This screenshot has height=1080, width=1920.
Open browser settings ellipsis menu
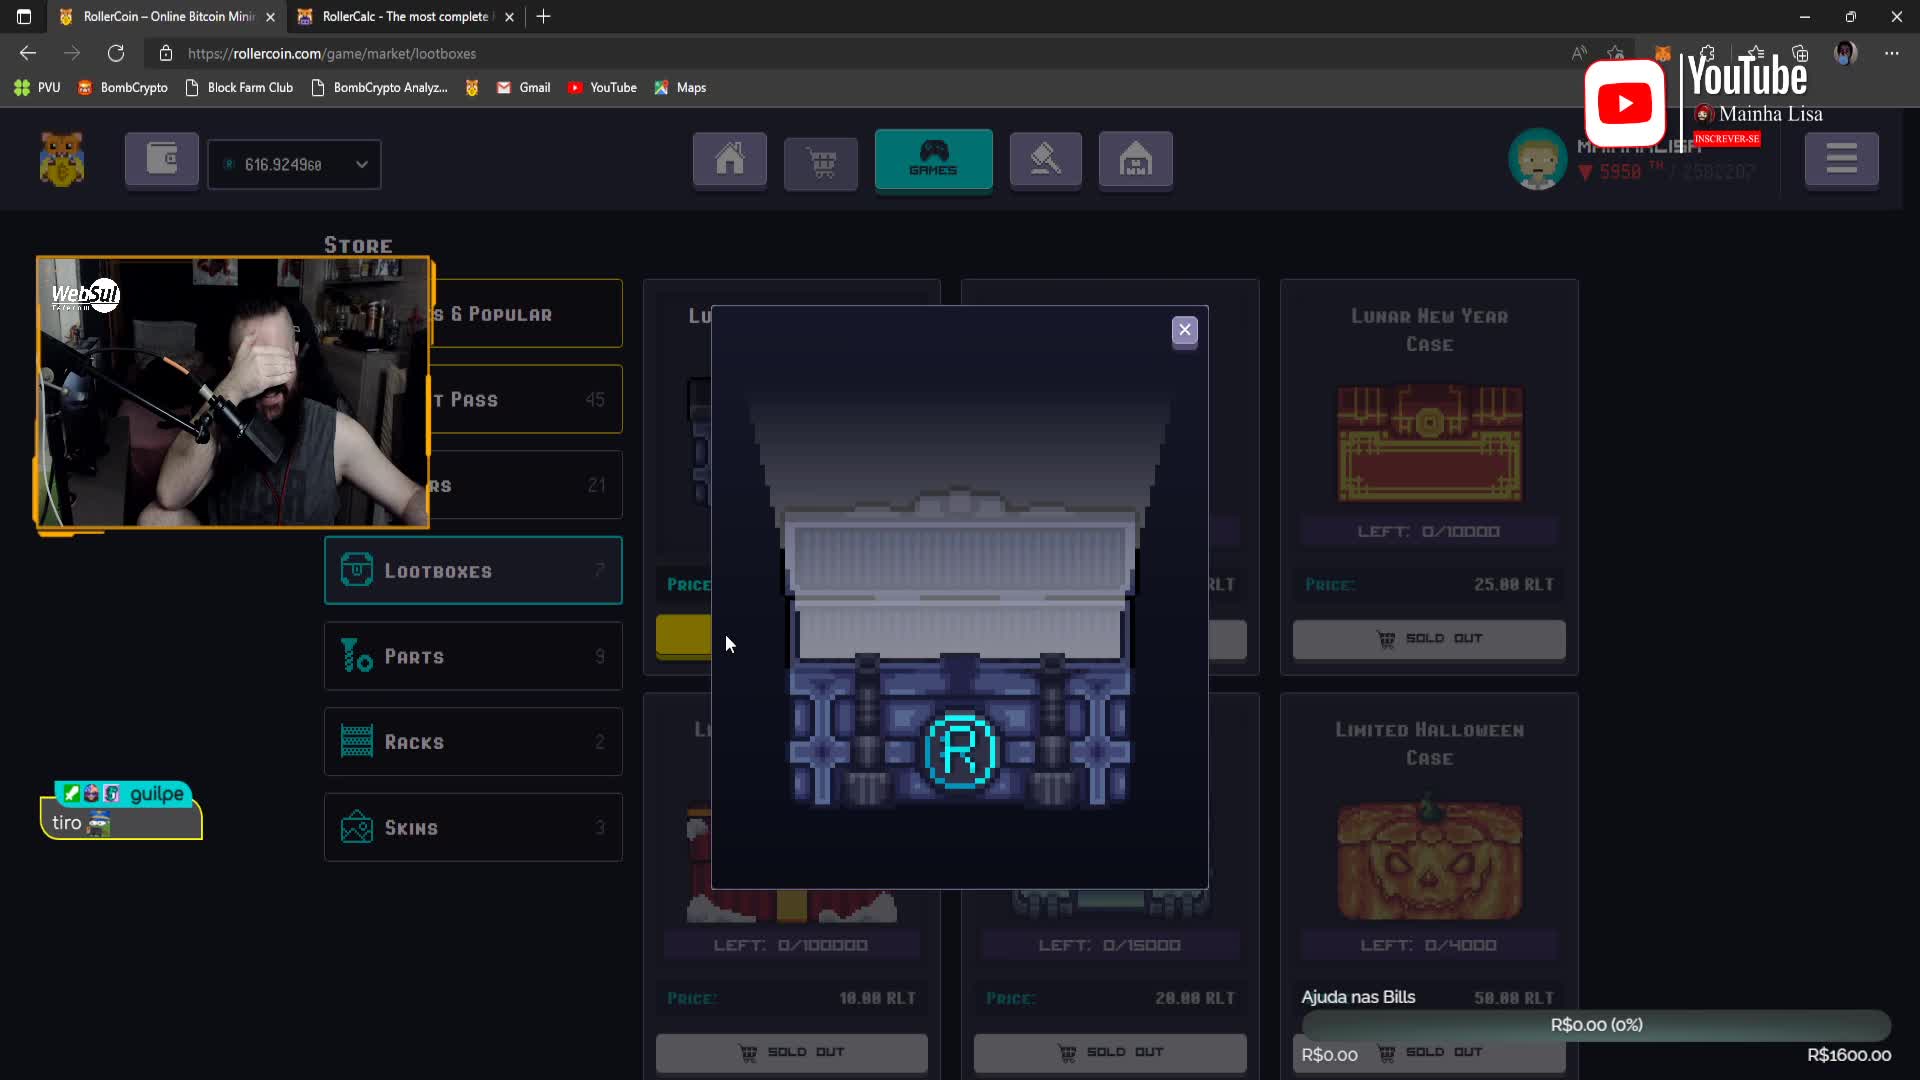coord(1891,53)
